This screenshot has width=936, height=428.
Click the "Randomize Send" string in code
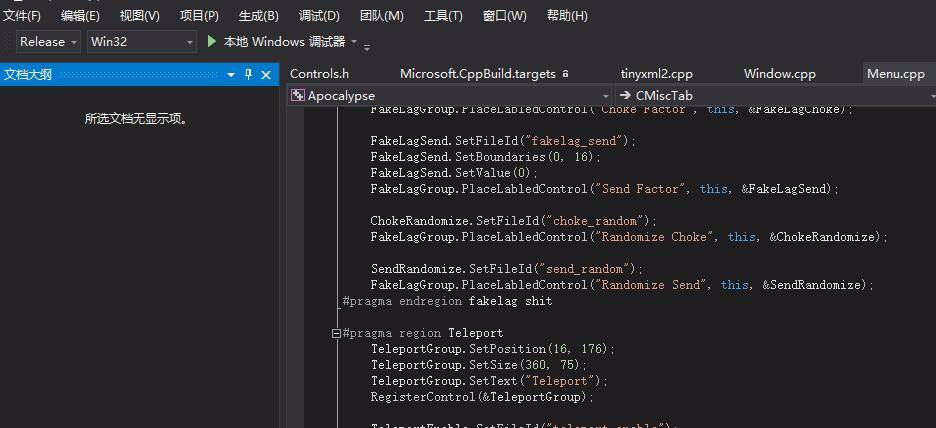click(x=651, y=285)
